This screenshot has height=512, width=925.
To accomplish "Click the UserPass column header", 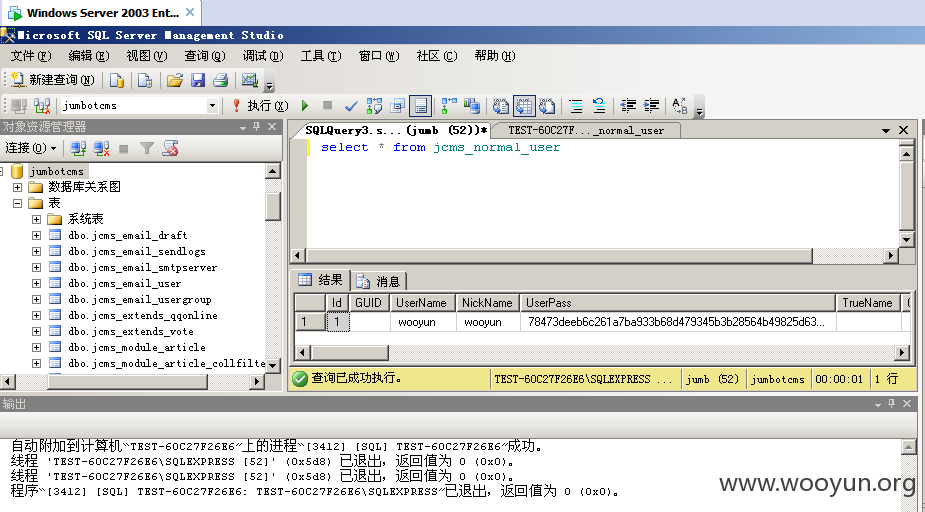I will coord(678,303).
